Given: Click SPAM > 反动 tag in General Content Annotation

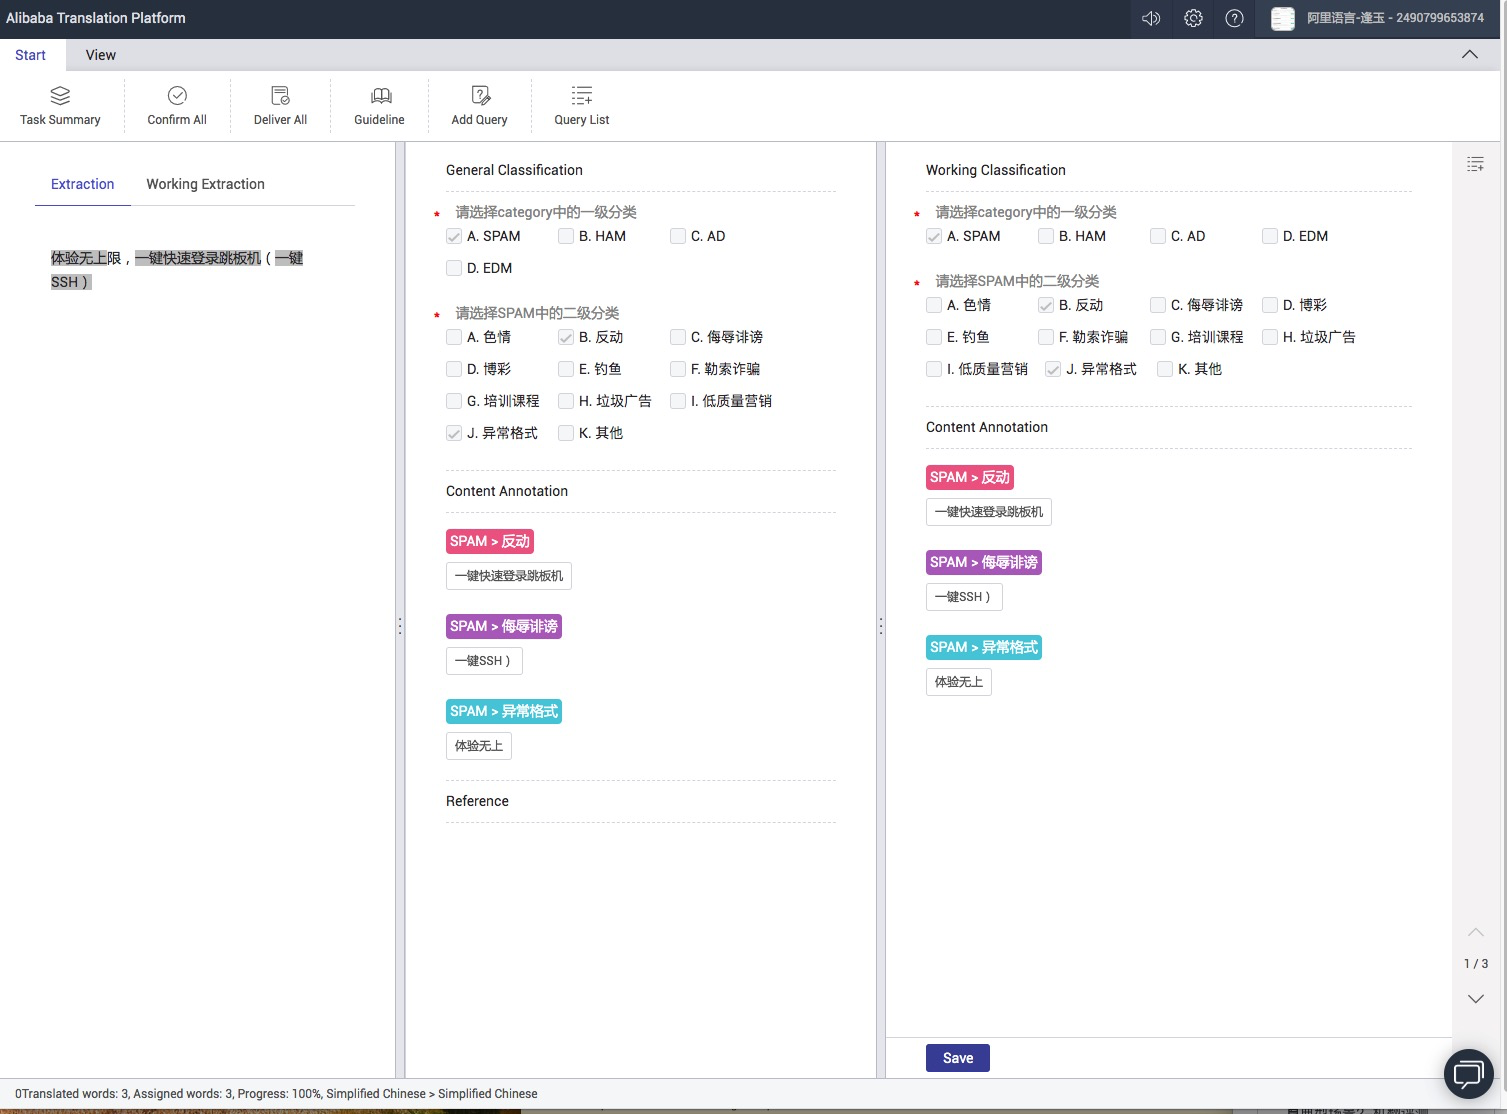Looking at the screenshot, I should [x=490, y=541].
